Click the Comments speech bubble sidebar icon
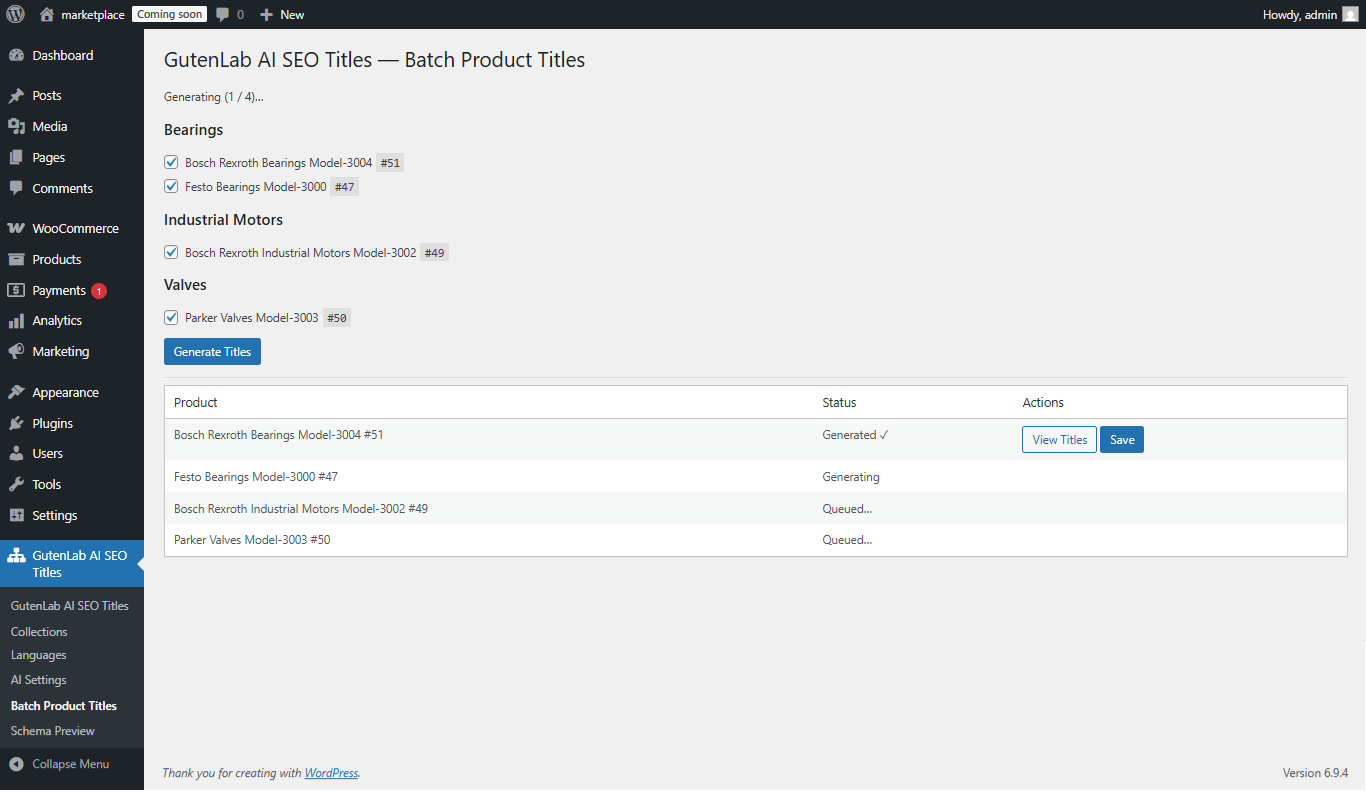Viewport: 1366px width, 792px height. click(16, 188)
